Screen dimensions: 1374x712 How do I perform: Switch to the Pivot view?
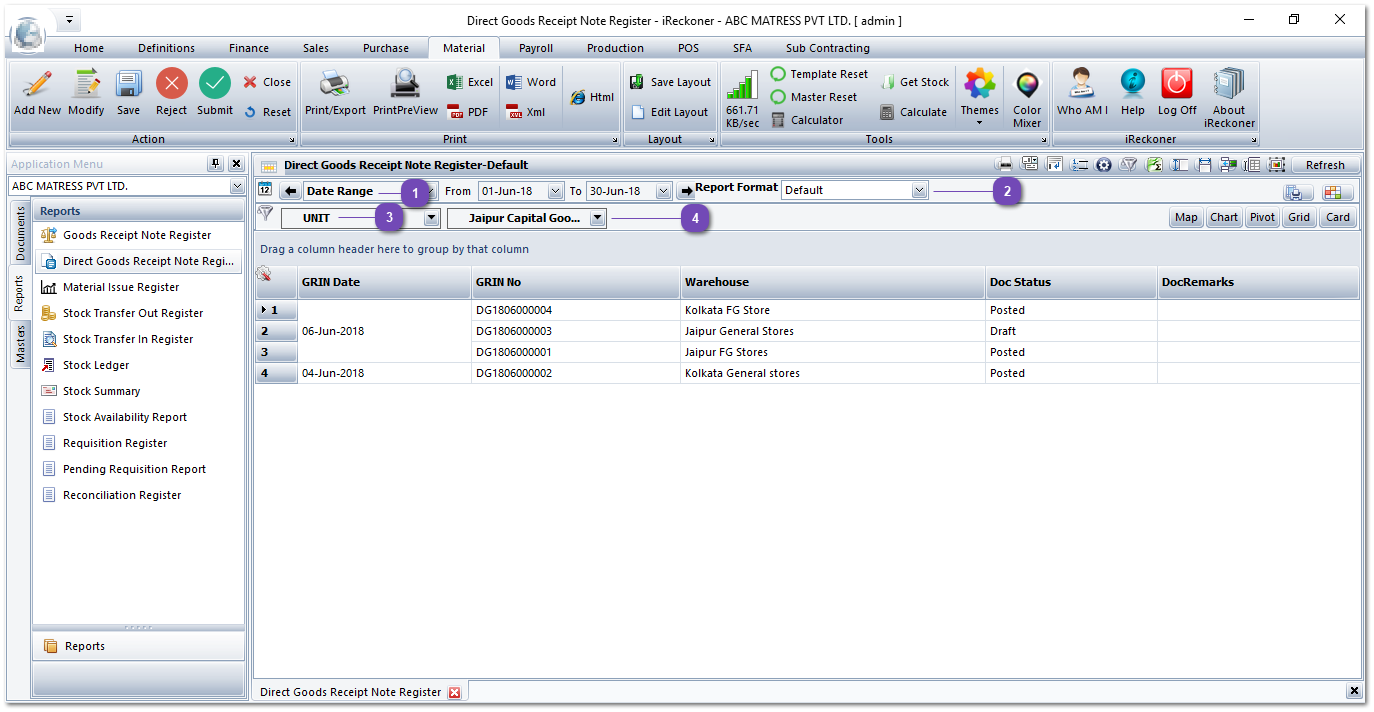tap(1262, 217)
